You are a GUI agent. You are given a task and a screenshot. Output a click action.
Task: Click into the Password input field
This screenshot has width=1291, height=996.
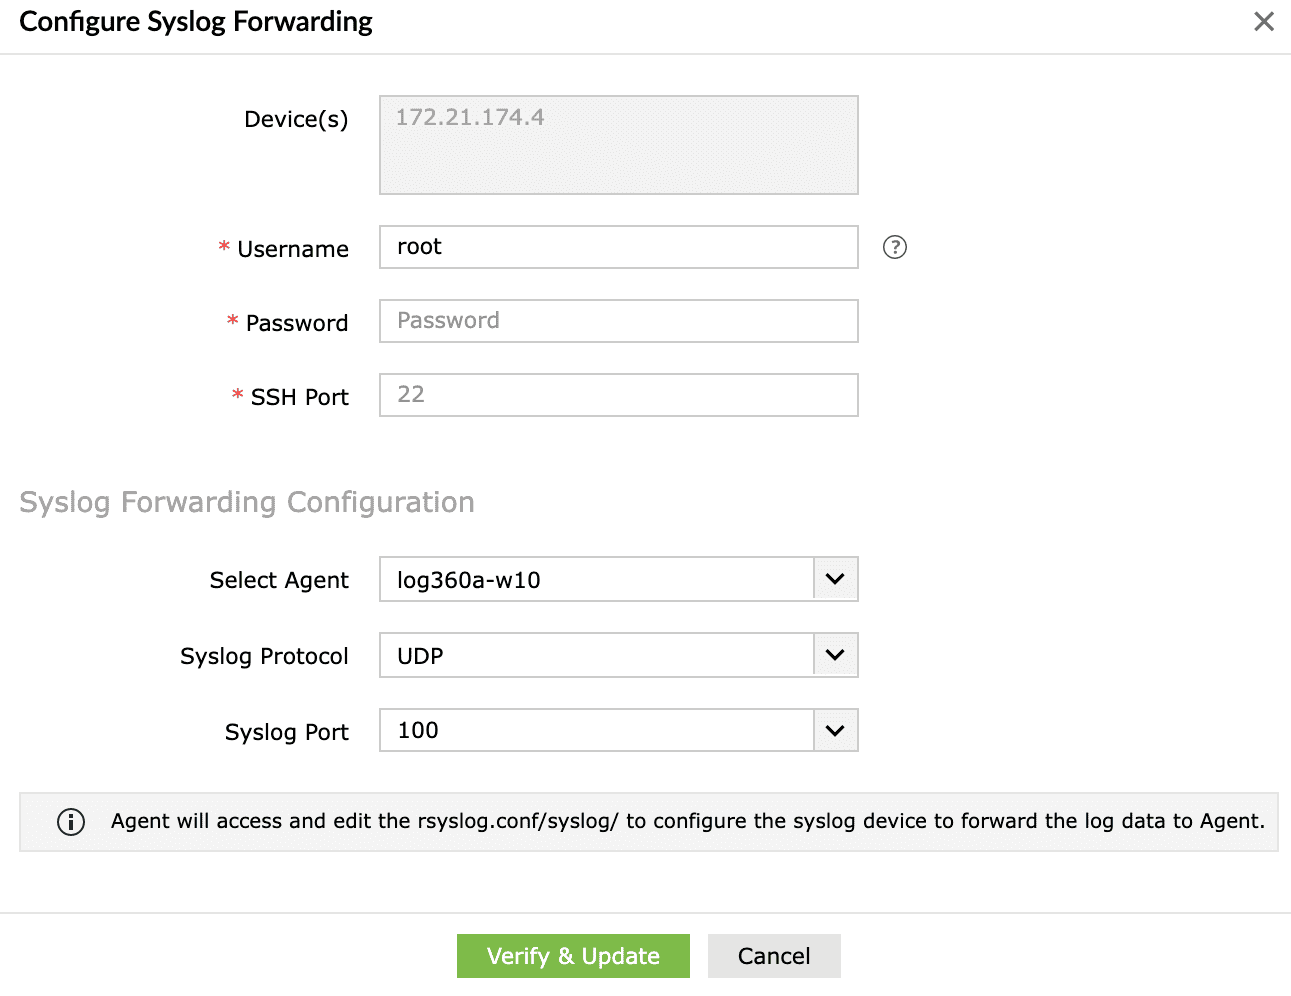pos(618,321)
